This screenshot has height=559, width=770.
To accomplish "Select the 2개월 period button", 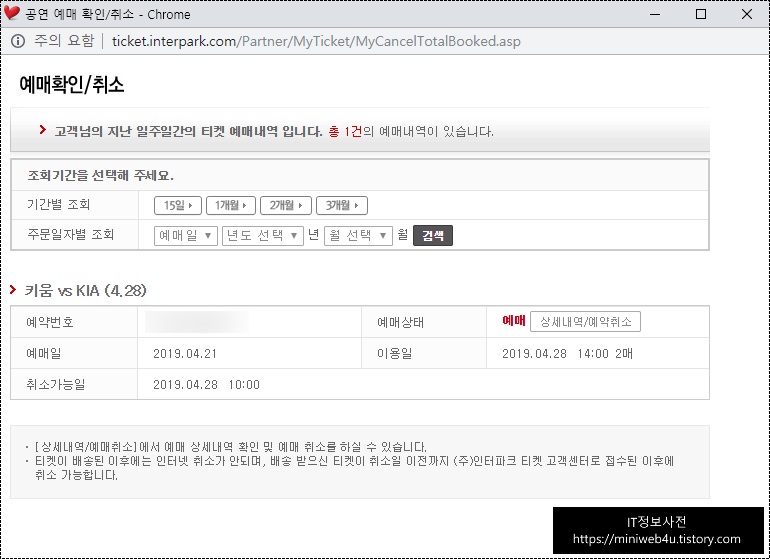I will pos(286,205).
